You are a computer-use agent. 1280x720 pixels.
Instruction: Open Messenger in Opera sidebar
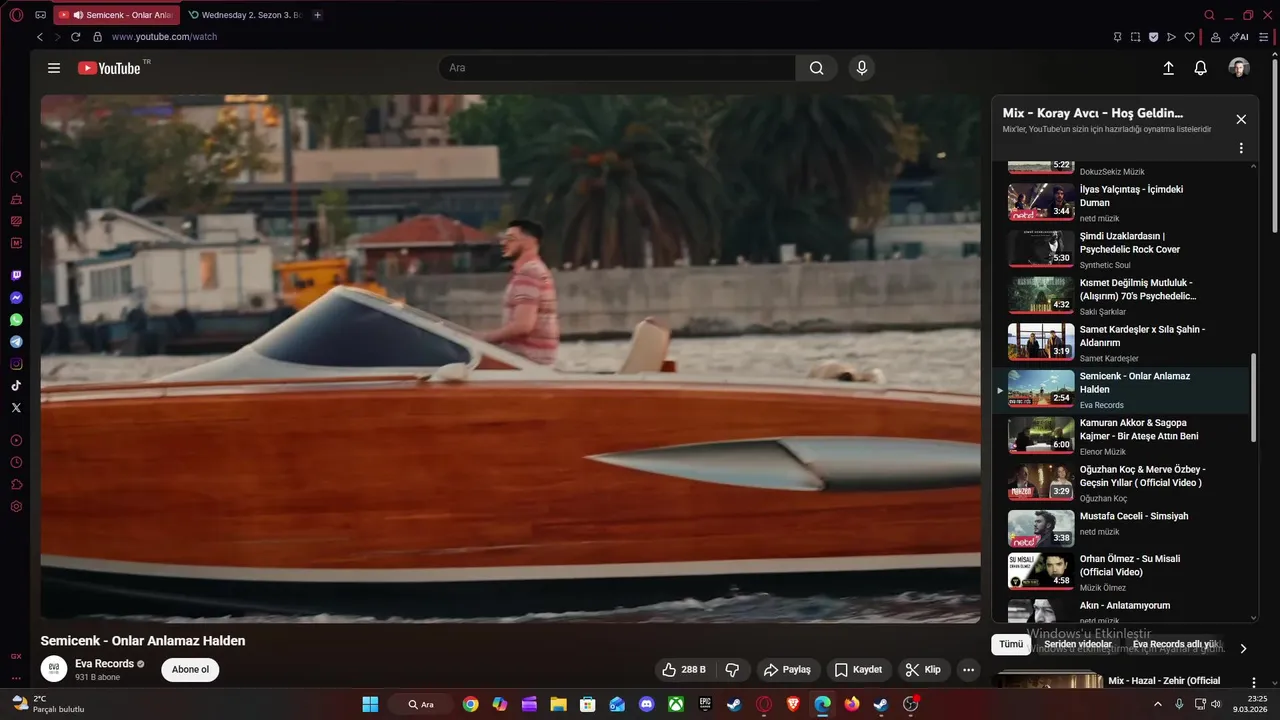[16, 298]
